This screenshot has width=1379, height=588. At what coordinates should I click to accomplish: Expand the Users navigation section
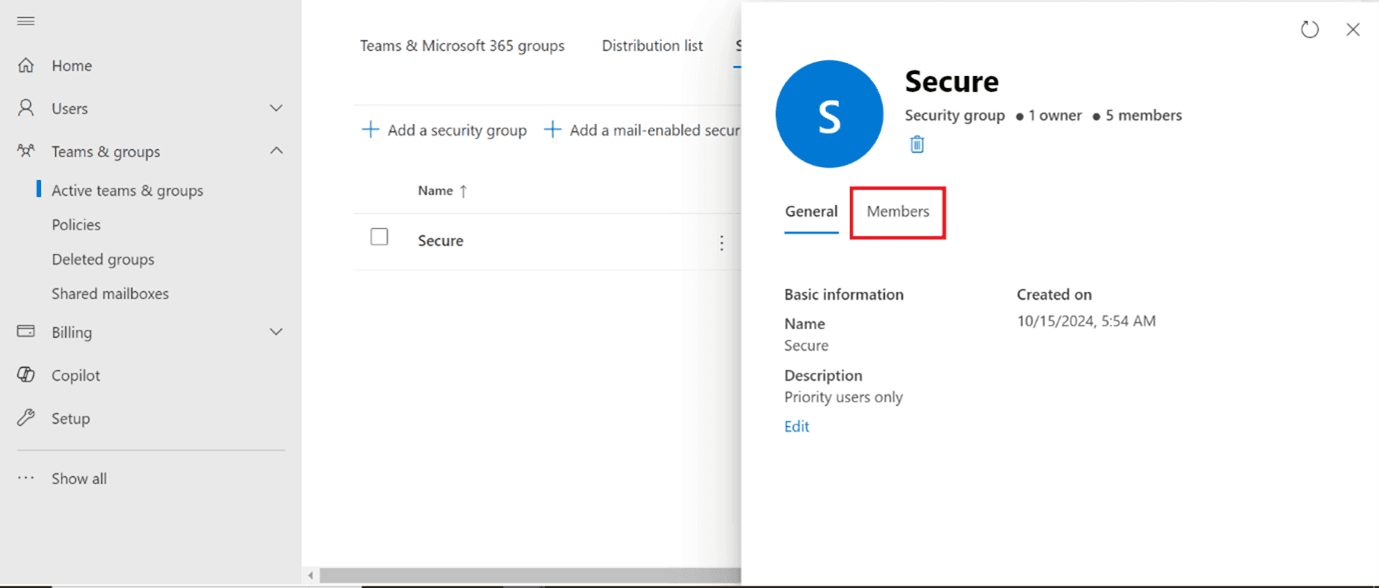pos(276,108)
